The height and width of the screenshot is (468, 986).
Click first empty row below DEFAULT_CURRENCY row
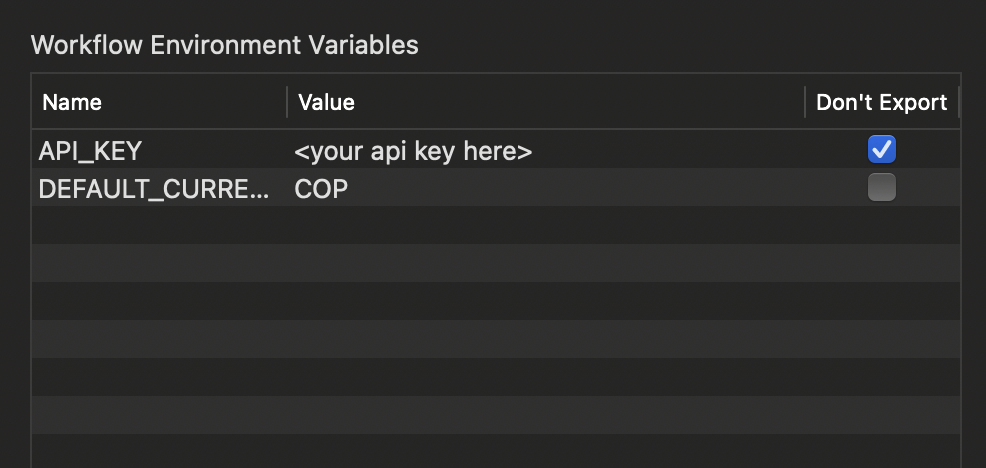point(496,225)
